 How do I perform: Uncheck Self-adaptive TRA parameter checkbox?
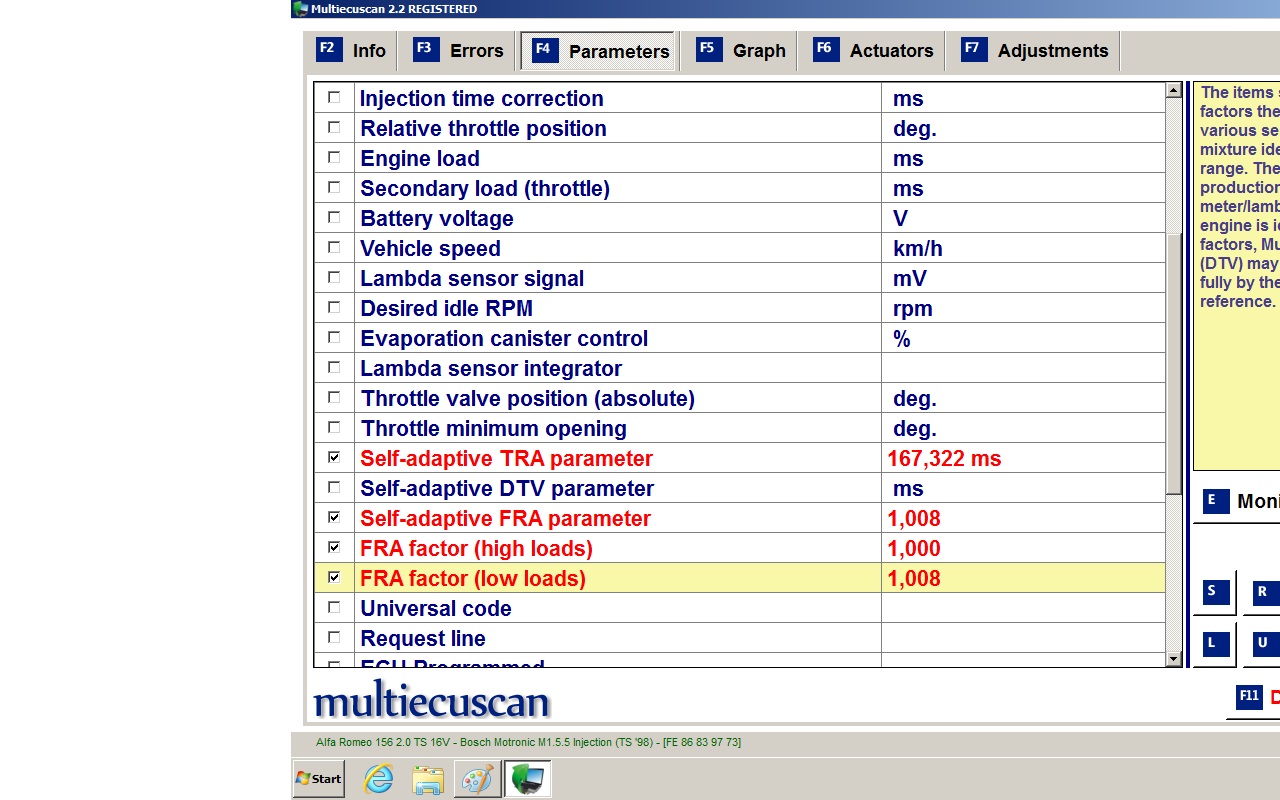coord(334,458)
